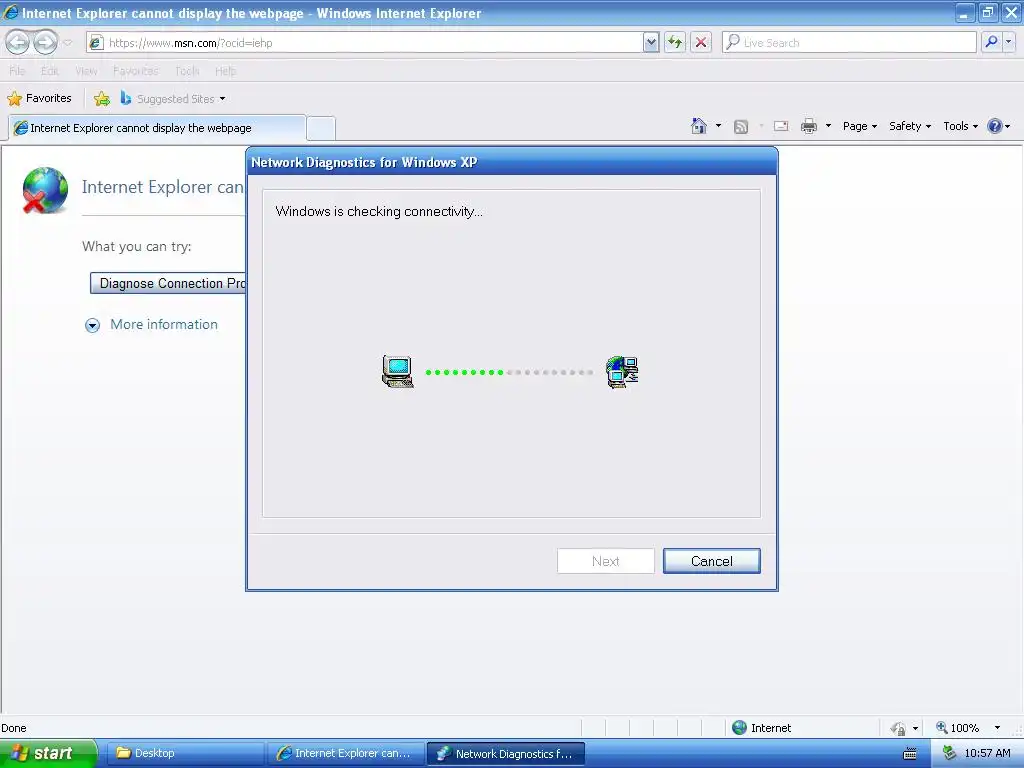Go forward with the Forward arrow button
Image resolution: width=1024 pixels, height=768 pixels.
click(x=46, y=42)
